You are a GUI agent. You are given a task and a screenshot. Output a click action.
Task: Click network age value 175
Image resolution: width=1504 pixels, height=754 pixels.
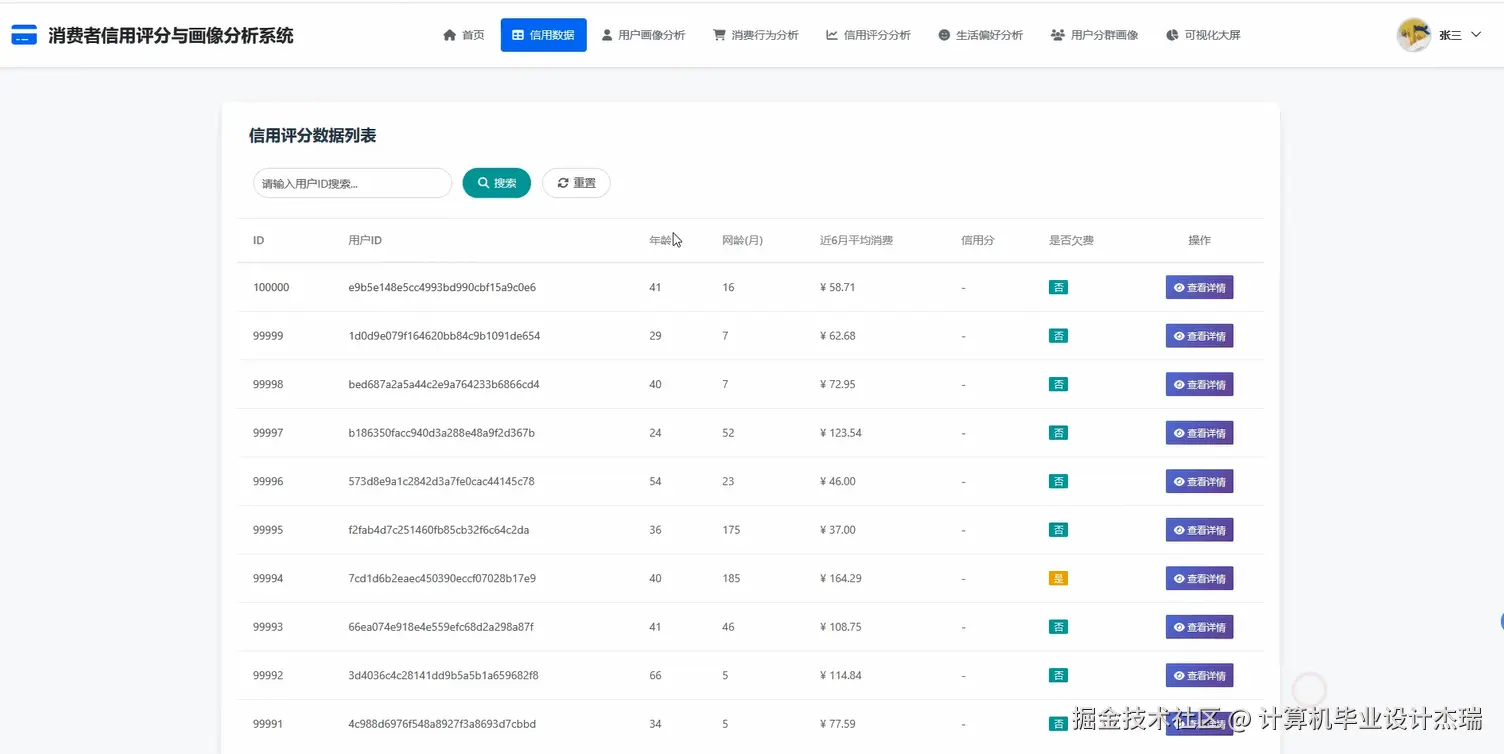[731, 530]
